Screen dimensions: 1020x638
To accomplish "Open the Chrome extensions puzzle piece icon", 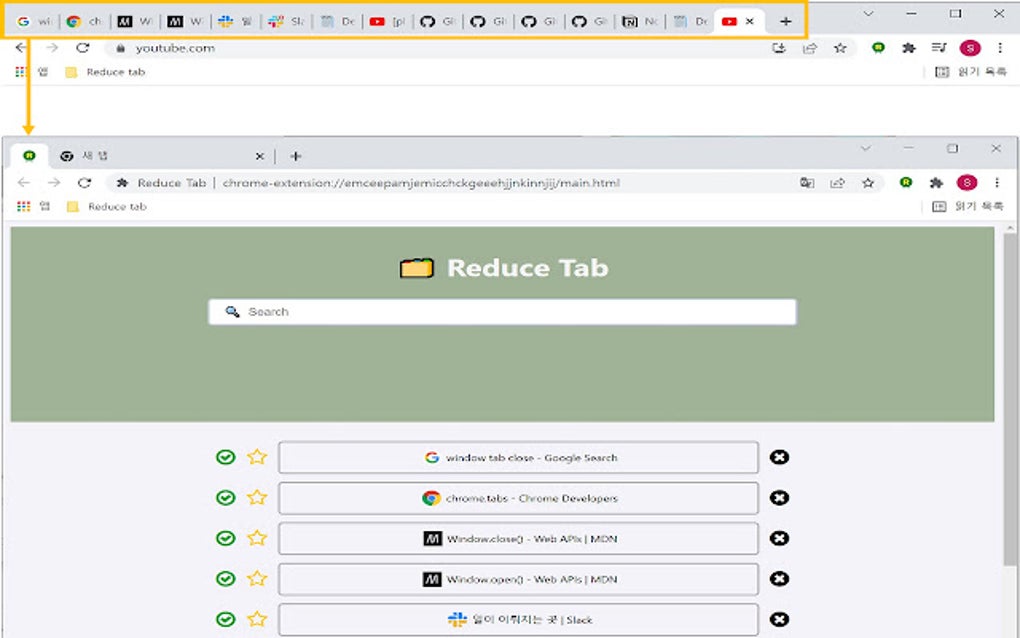I will click(936, 183).
